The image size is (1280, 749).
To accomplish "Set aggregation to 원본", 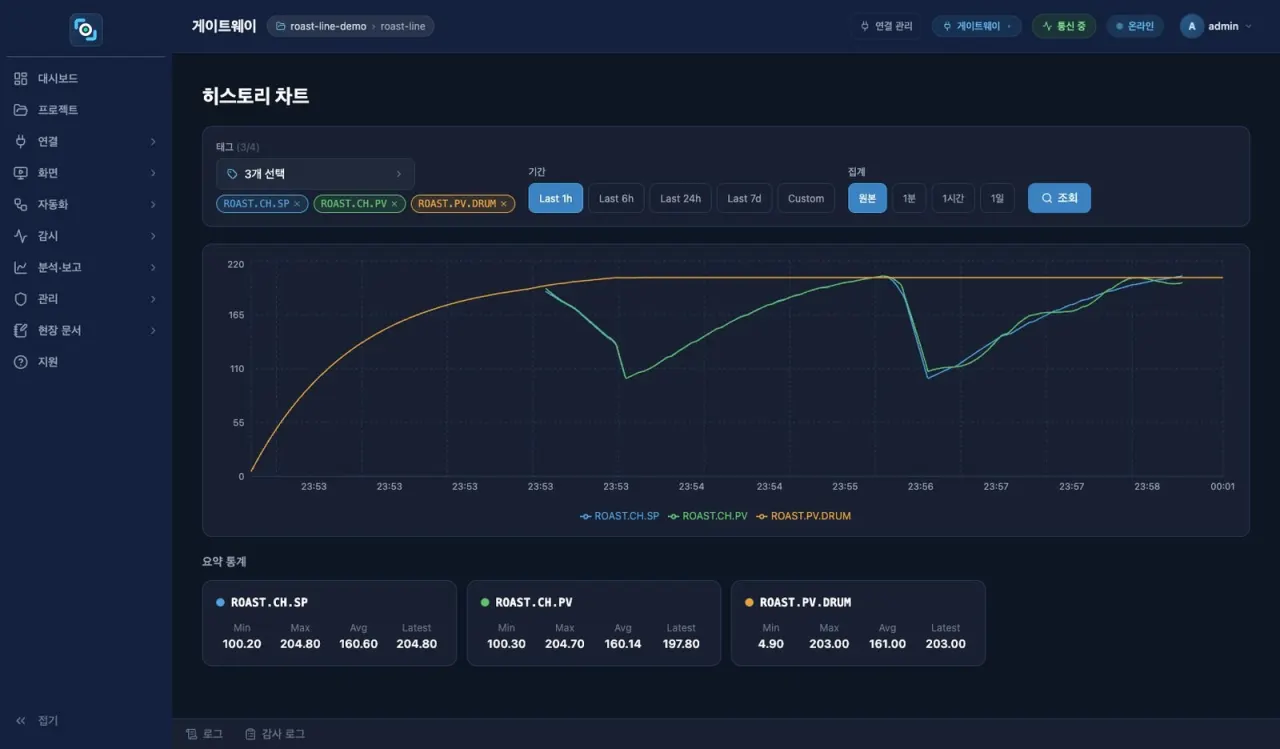I will coord(867,198).
